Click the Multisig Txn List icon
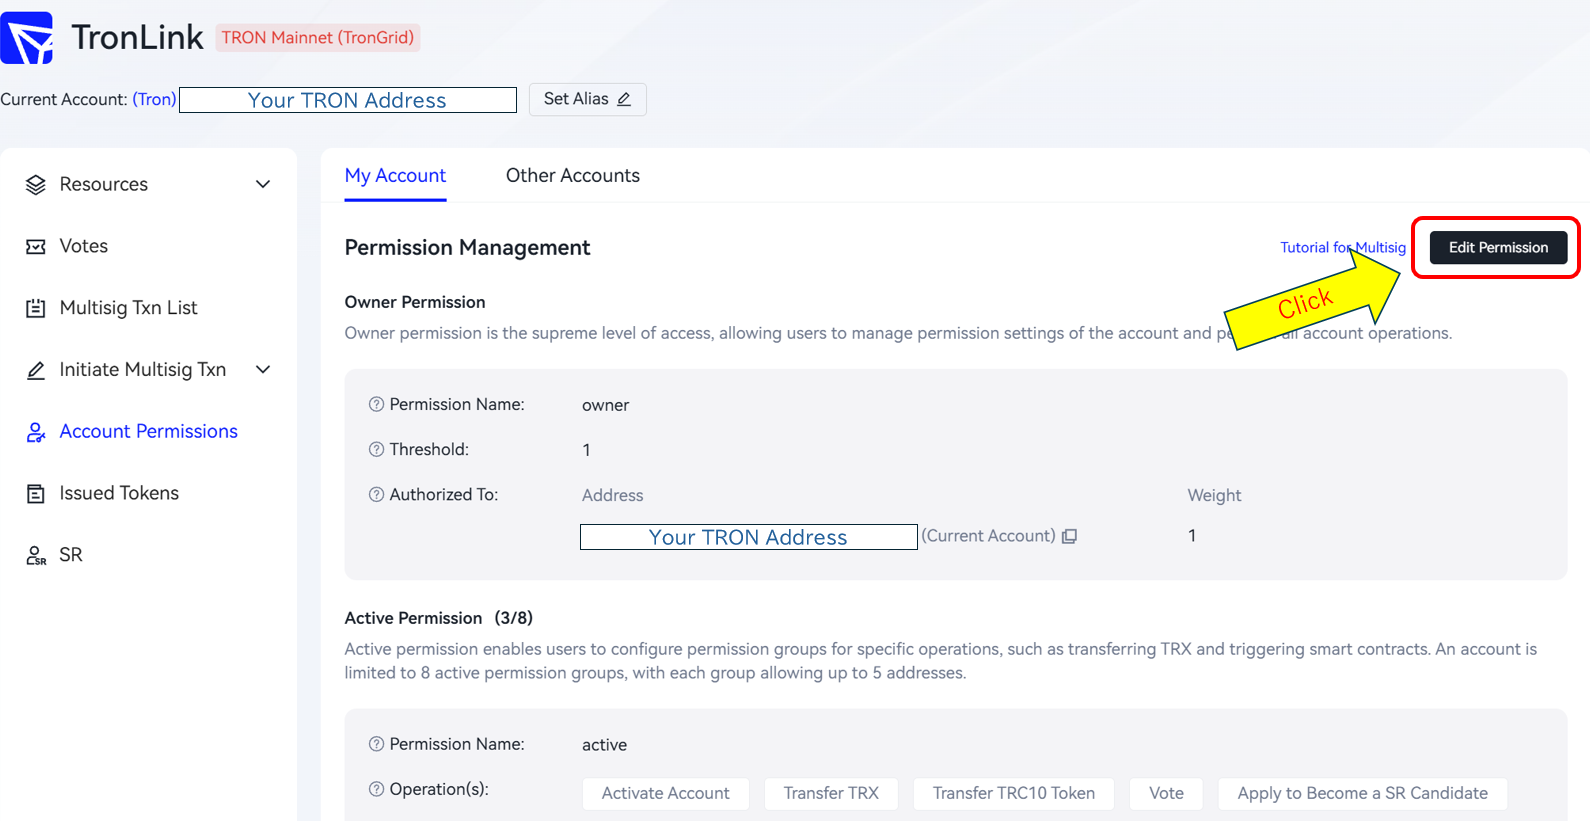1590x821 pixels. 36,308
